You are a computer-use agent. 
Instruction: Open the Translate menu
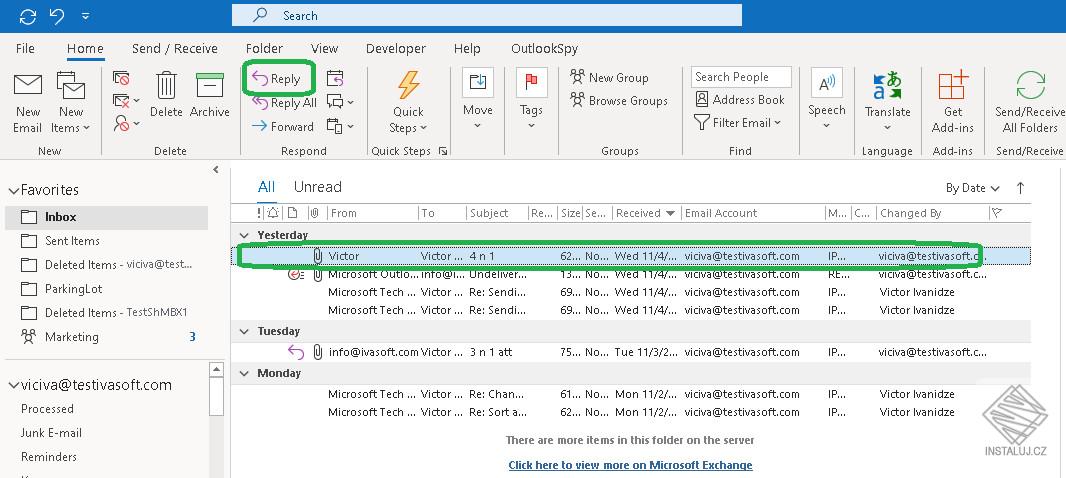(887, 102)
